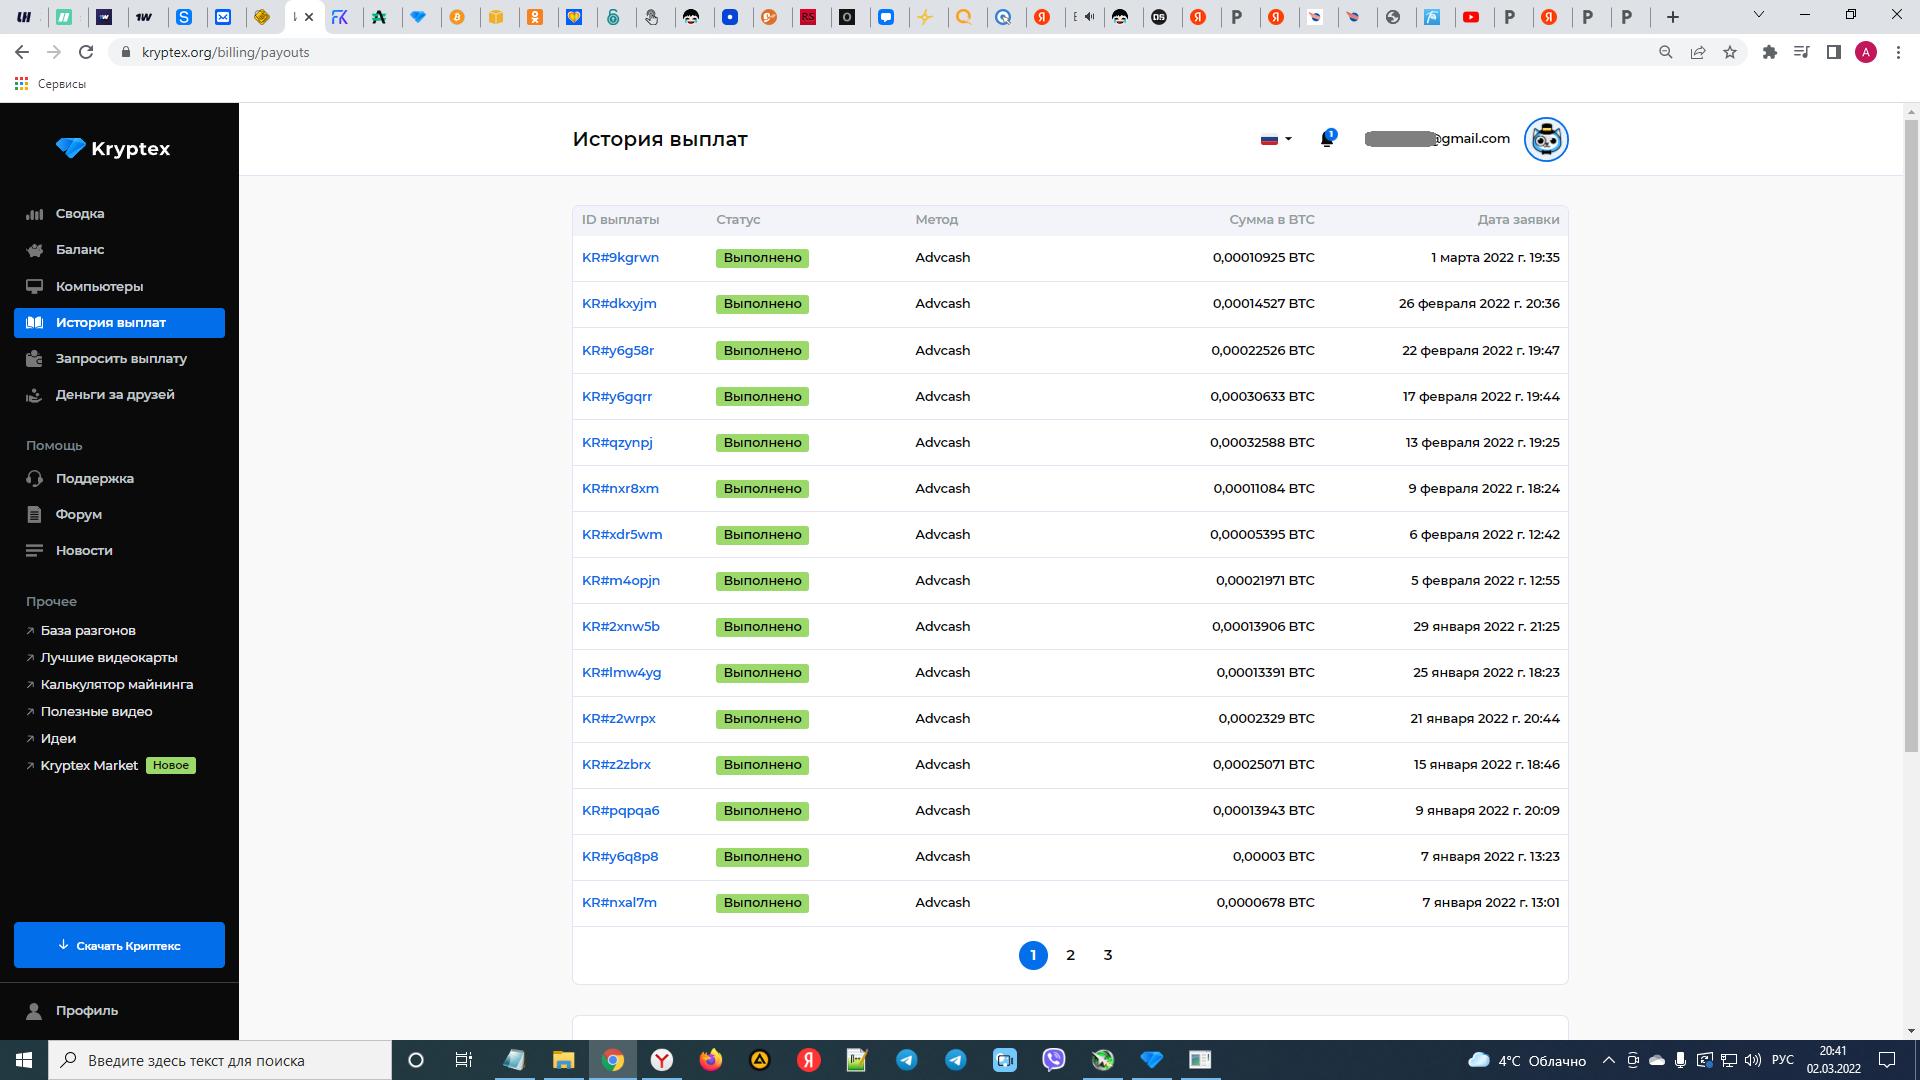Click the Форум document icon
Screen dimensions: 1920x1080
click(x=35, y=514)
